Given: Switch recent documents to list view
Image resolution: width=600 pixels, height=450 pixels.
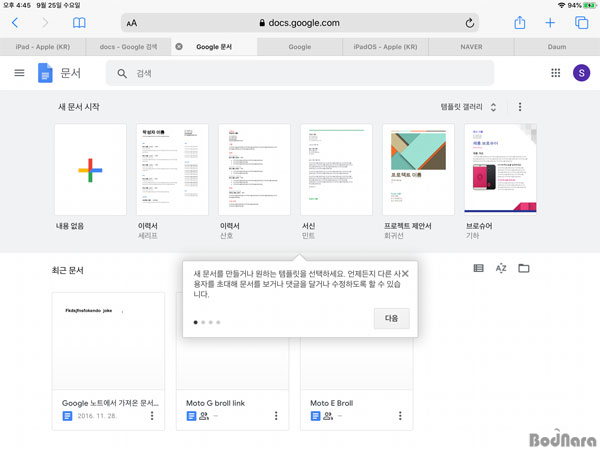Looking at the screenshot, I should 478,268.
